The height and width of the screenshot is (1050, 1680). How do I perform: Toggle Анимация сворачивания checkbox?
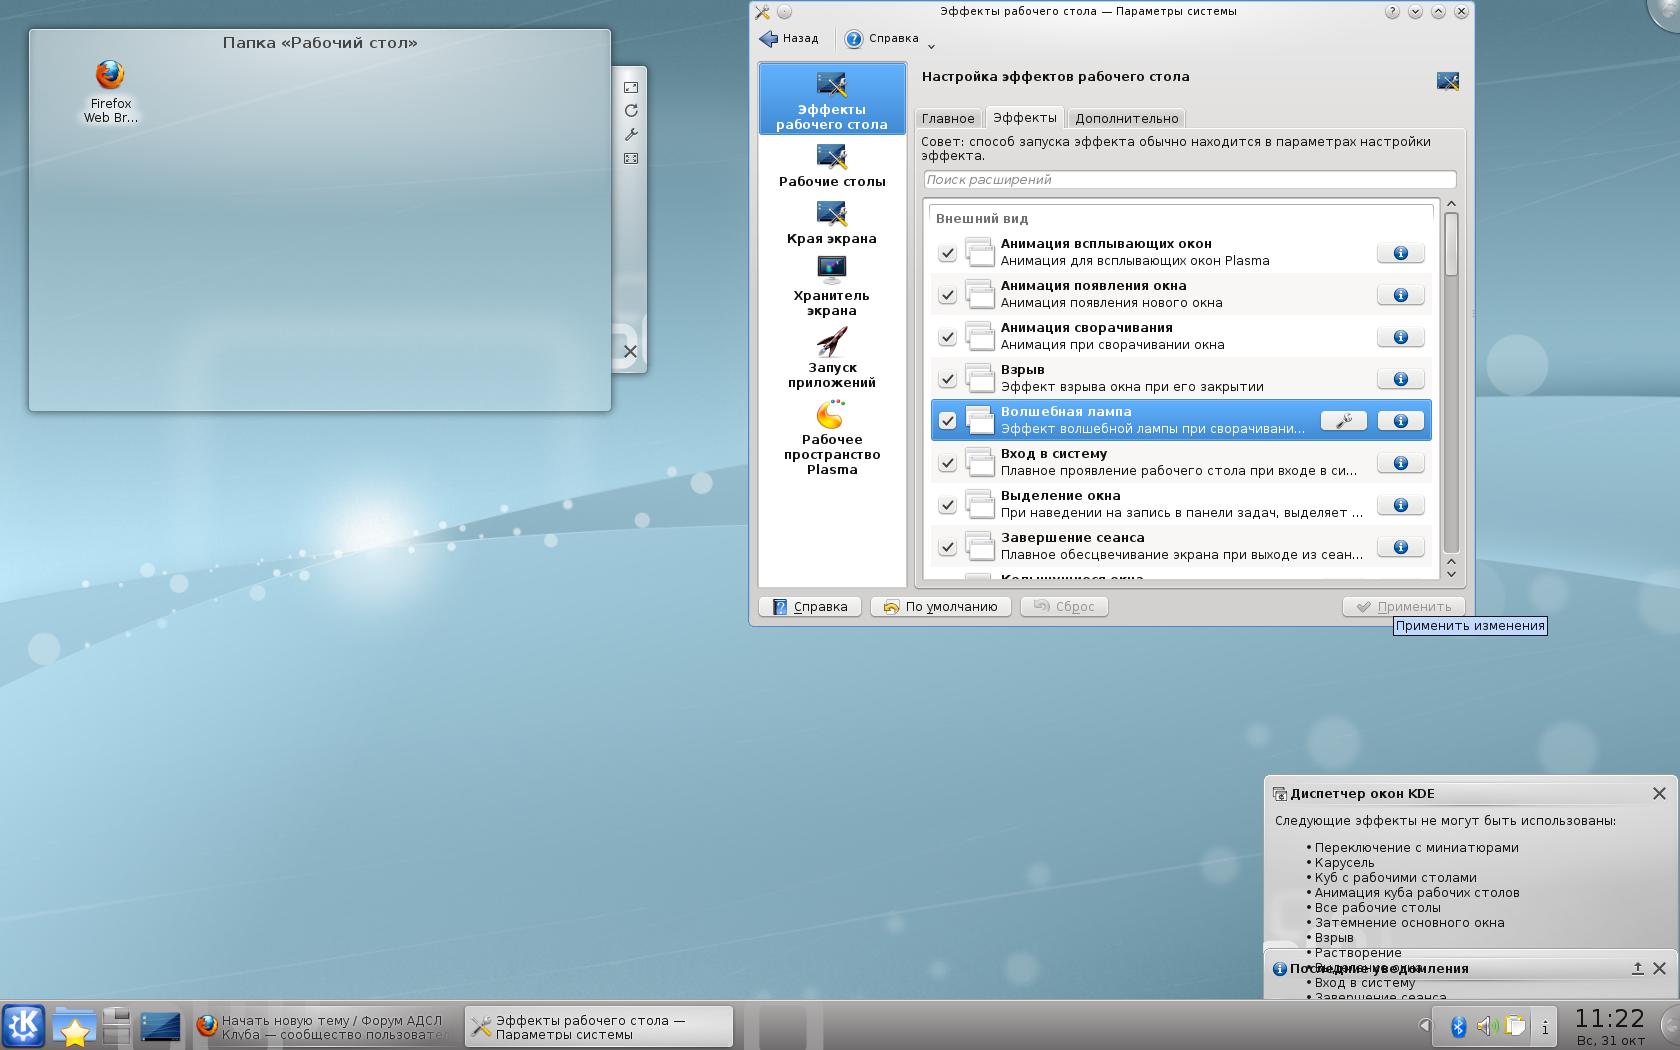click(947, 337)
